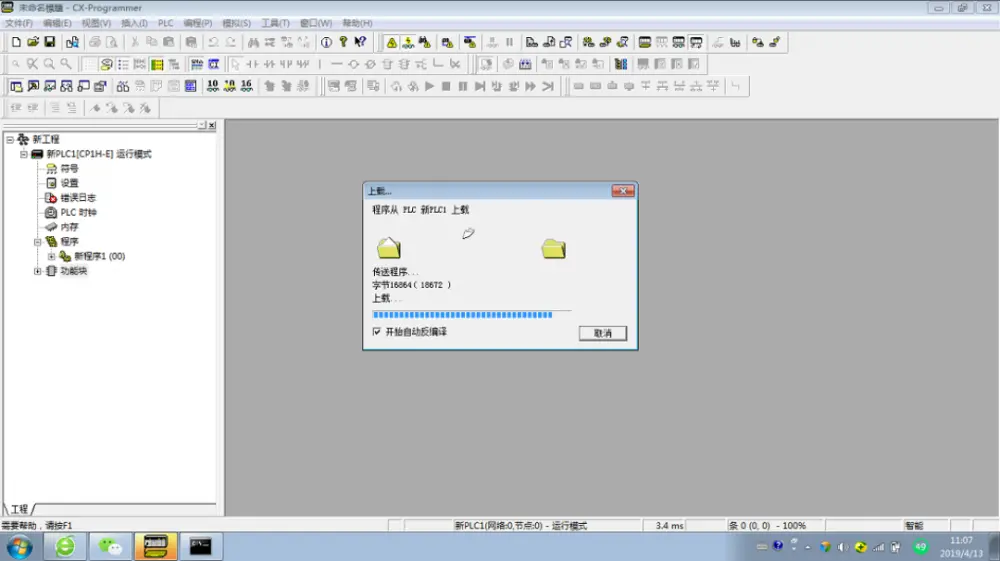This screenshot has width=1000, height=561.
Task: Click the 取消 button in upload dialog
Action: point(603,333)
